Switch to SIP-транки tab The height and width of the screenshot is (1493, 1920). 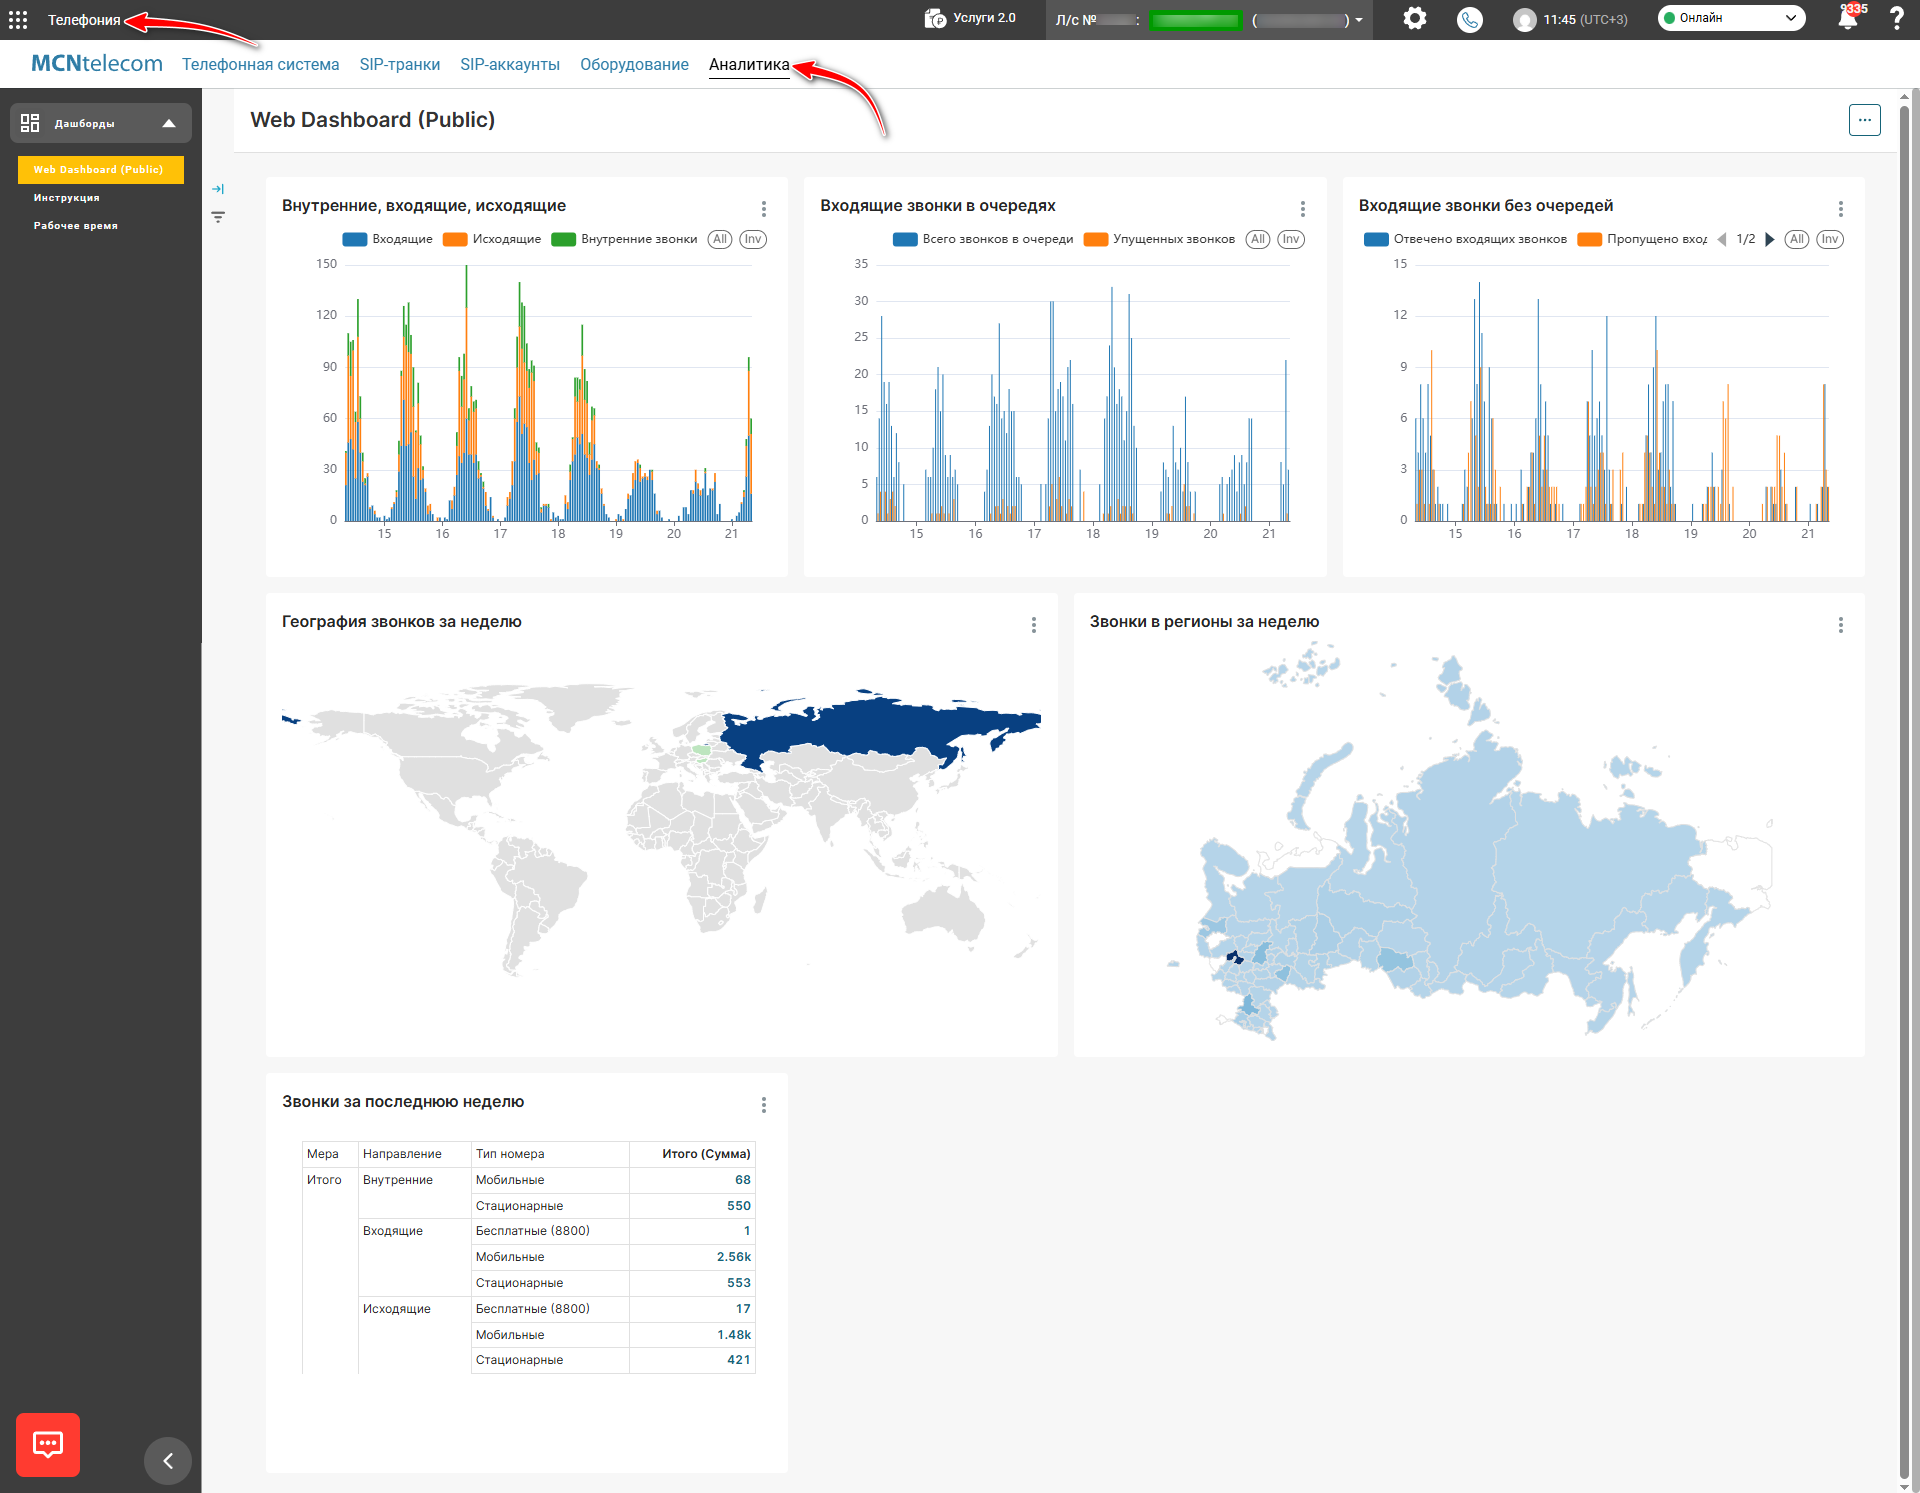(x=399, y=65)
